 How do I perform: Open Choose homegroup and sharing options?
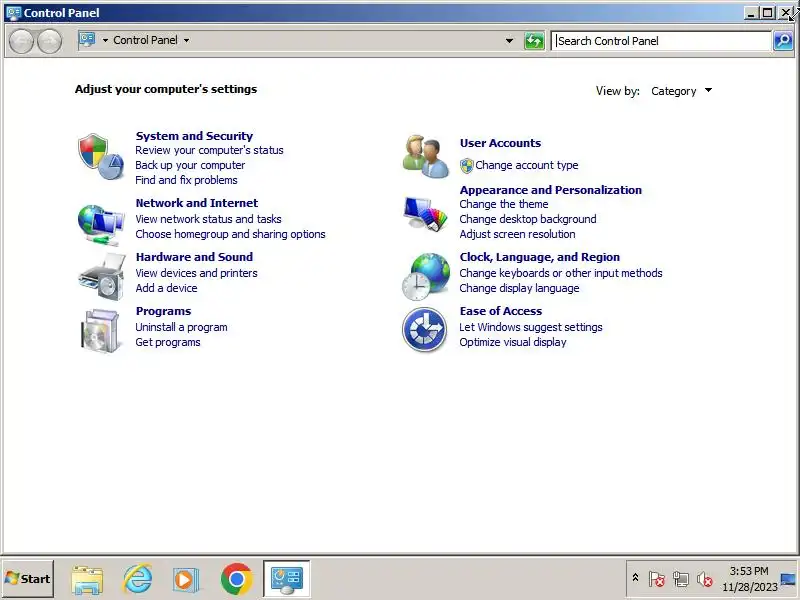coord(230,234)
